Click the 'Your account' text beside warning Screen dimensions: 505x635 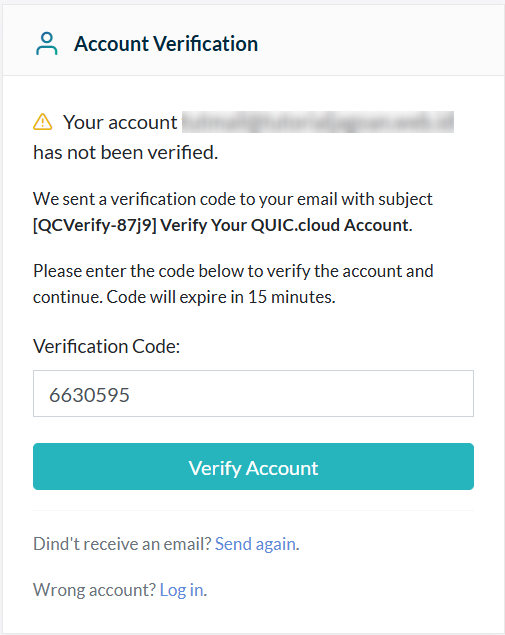(120, 122)
